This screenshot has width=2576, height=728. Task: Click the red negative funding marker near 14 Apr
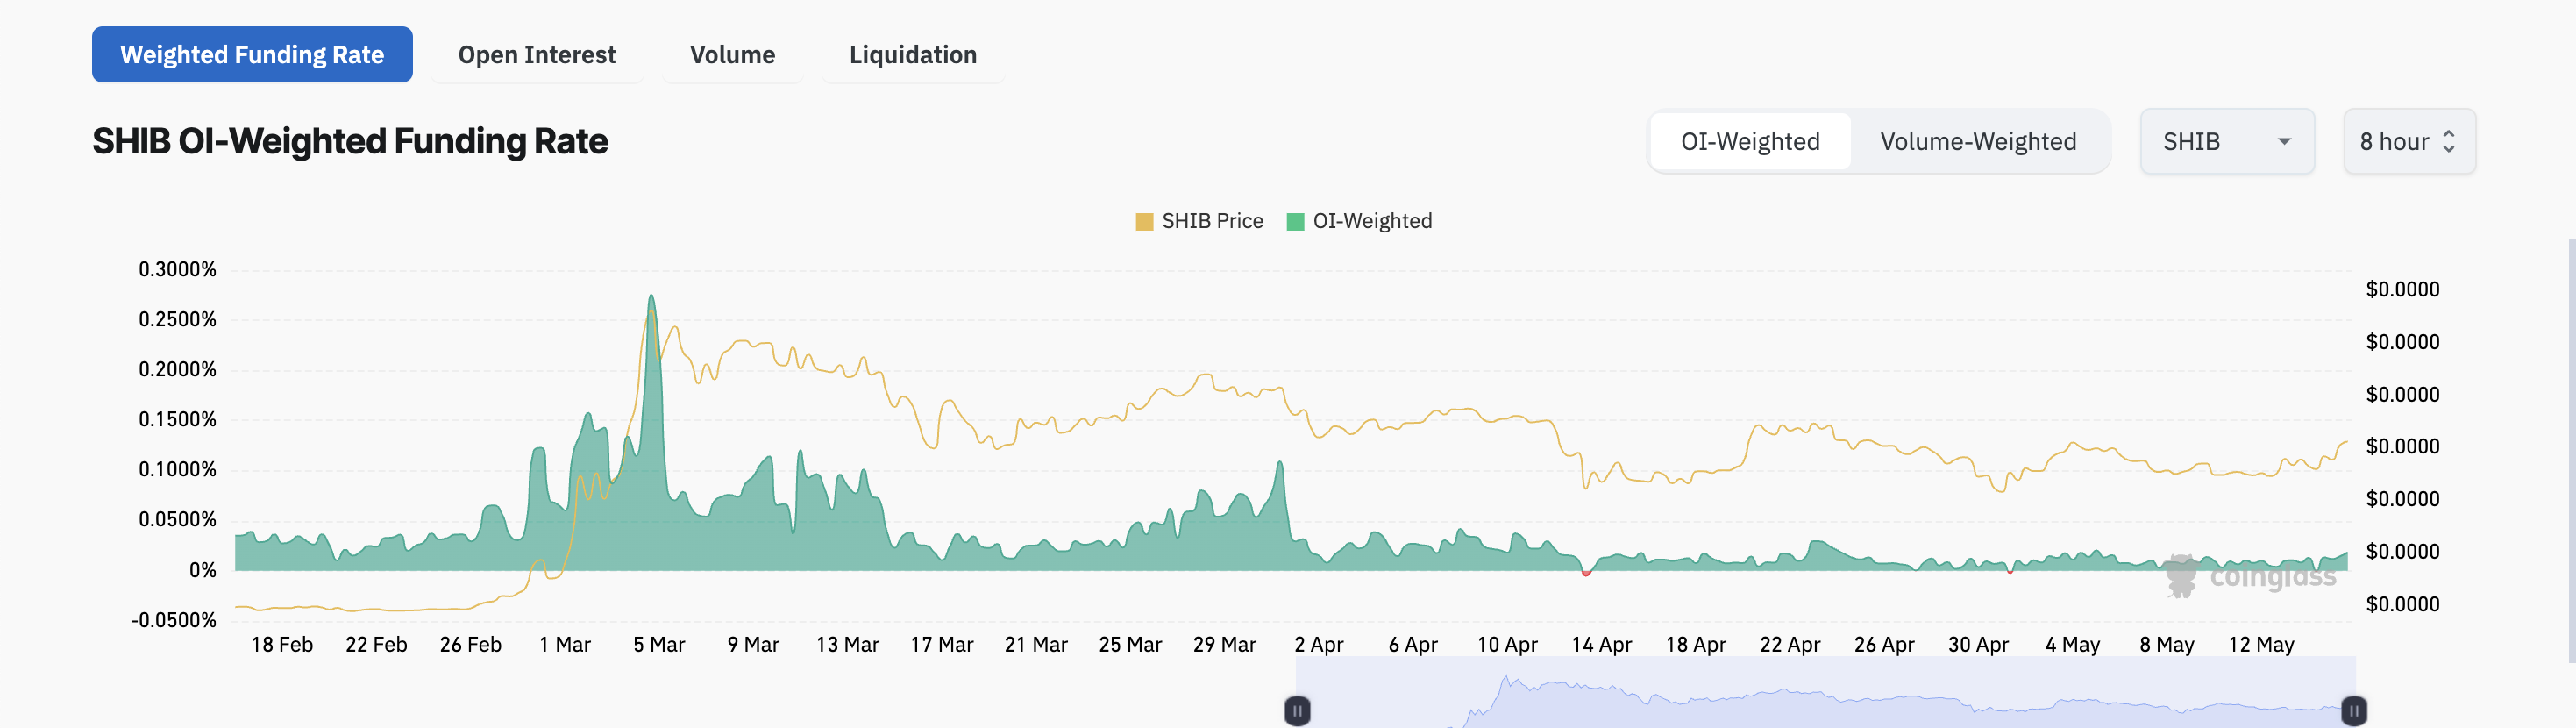point(1585,573)
